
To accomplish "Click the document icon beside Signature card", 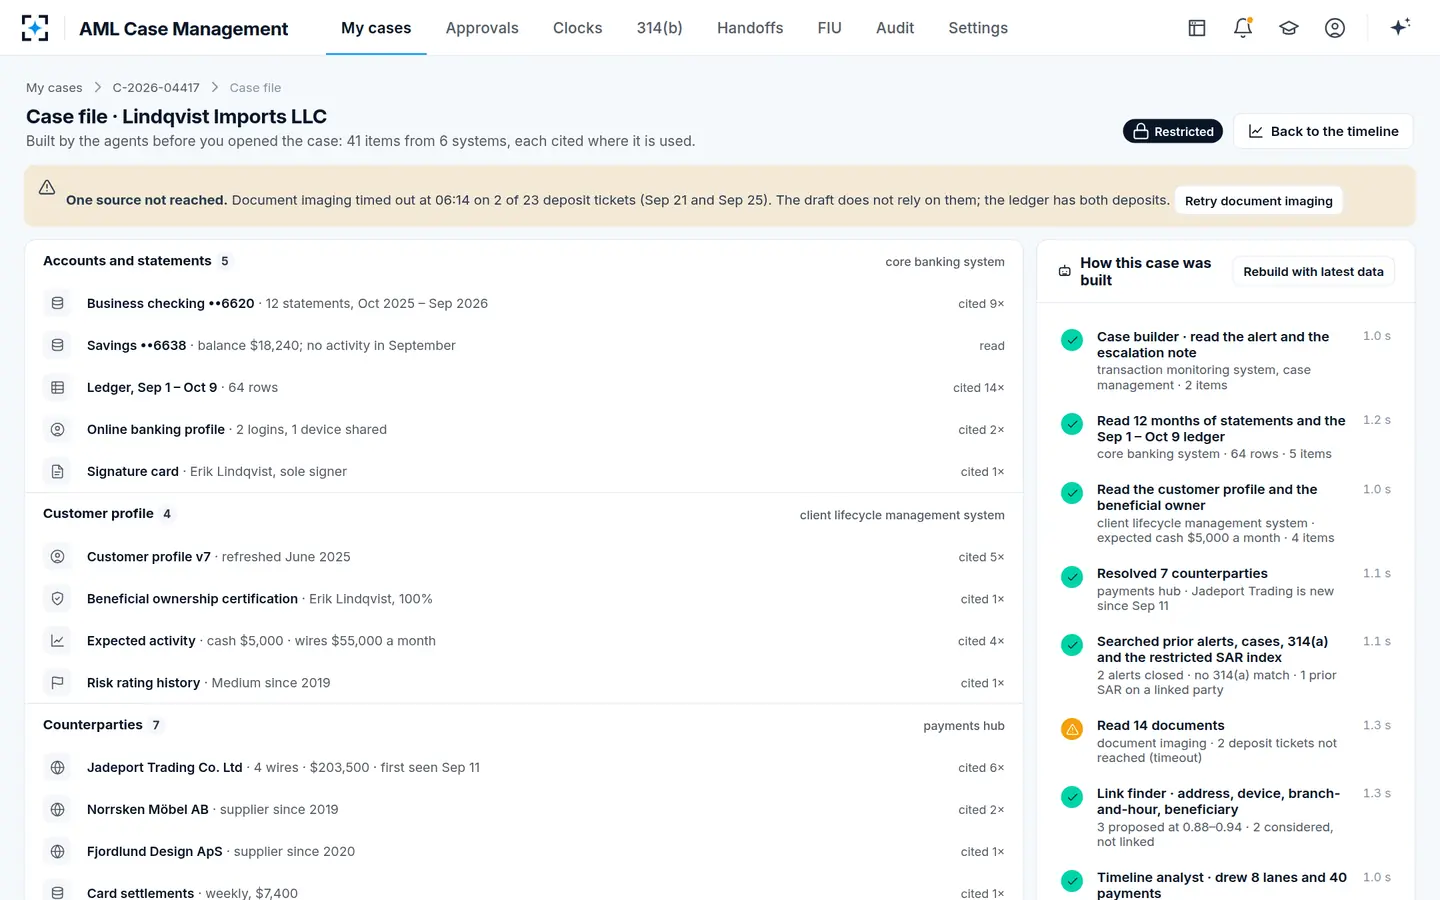I will tap(58, 471).
